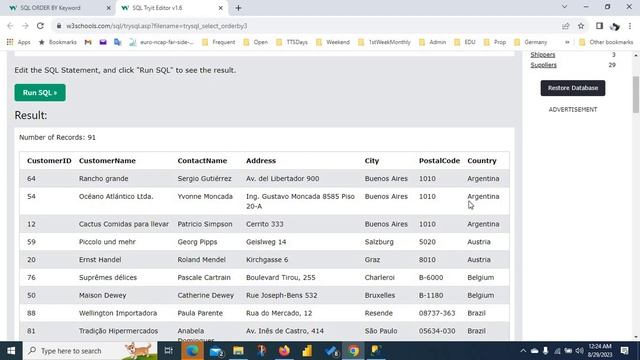Open Task View on taskbar
Viewport: 640px width, 360px height.
tap(168, 351)
